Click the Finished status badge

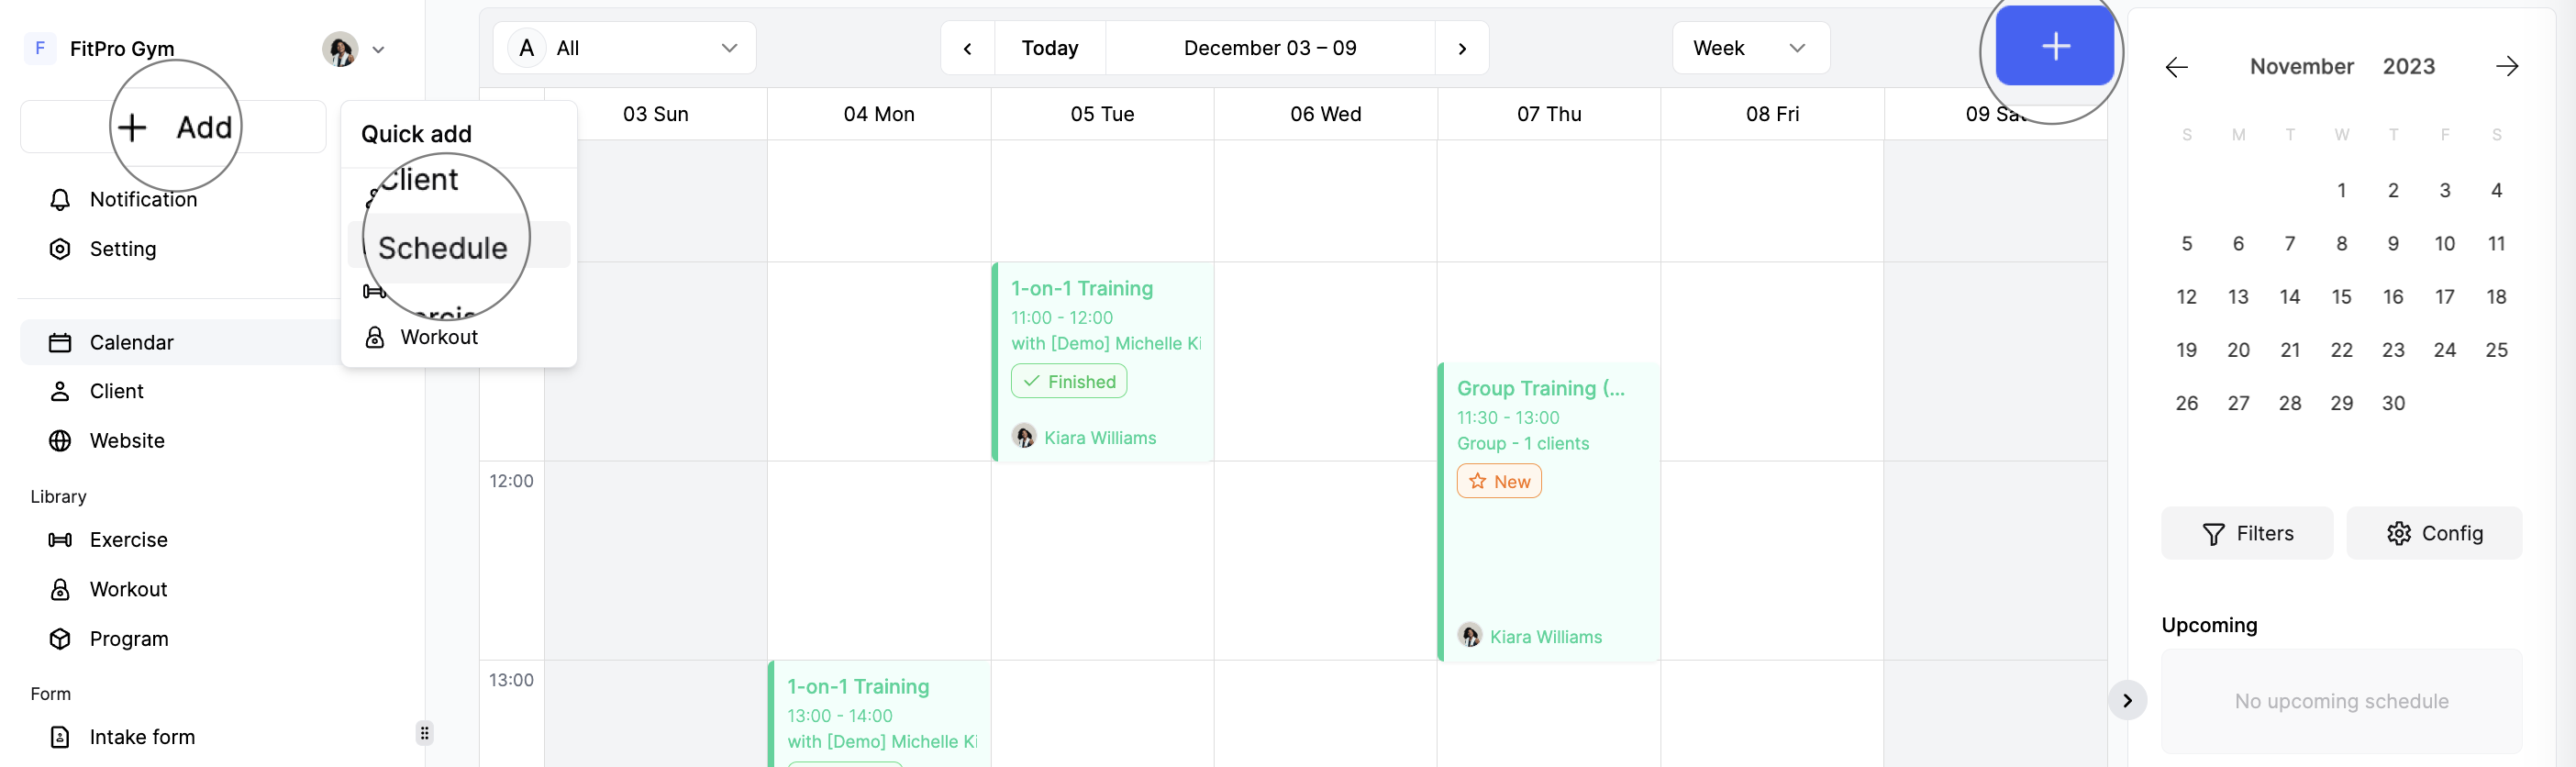click(1069, 382)
